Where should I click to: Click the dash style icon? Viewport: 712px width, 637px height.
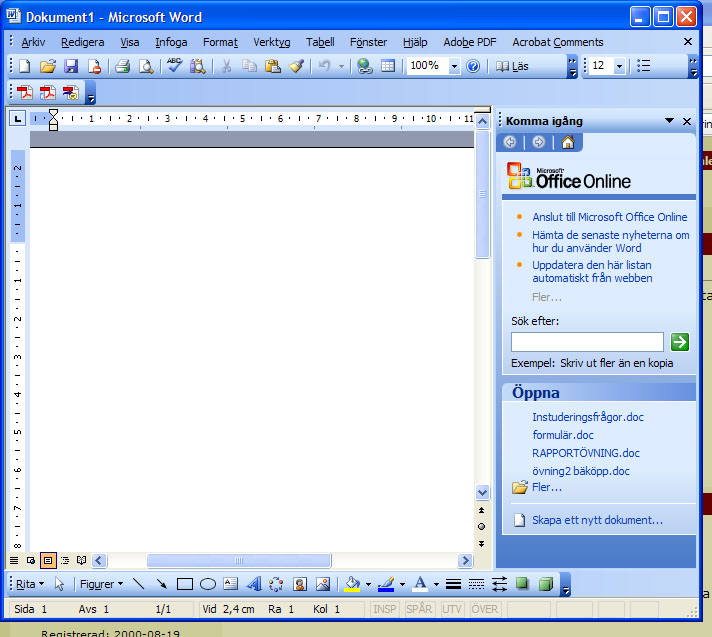(476, 584)
